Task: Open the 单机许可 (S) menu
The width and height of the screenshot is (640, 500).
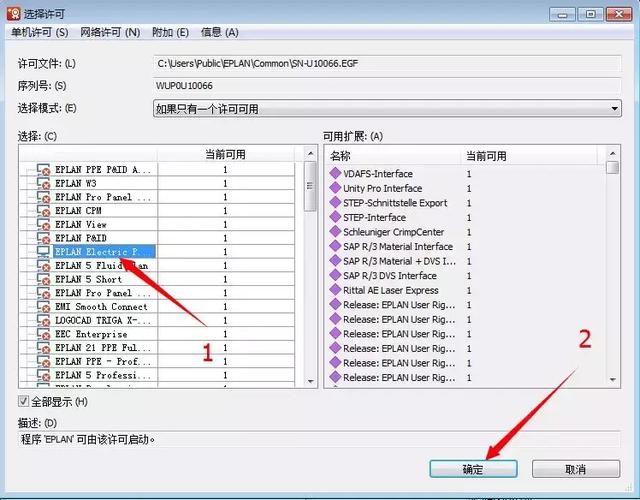Action: point(40,32)
